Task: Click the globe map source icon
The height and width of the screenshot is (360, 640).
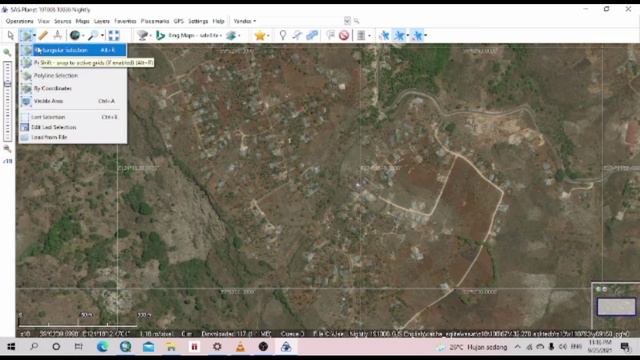Action: (x=74, y=36)
